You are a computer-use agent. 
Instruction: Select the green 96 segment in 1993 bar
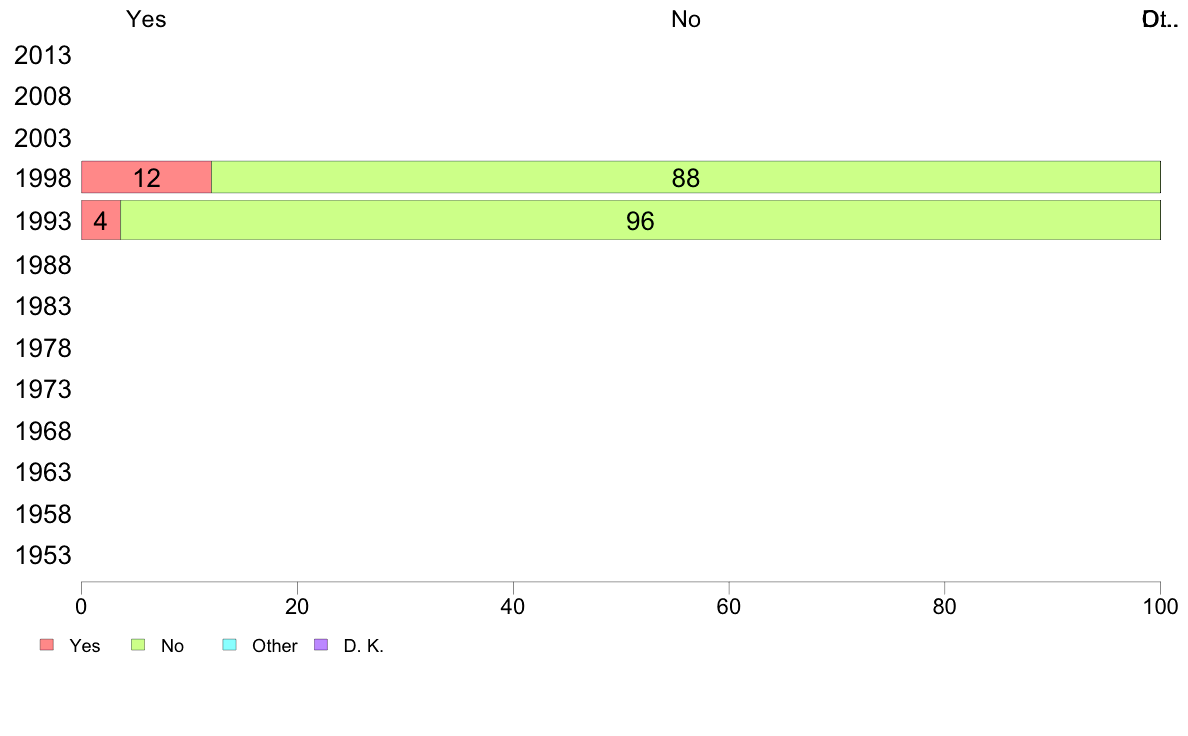(x=640, y=221)
